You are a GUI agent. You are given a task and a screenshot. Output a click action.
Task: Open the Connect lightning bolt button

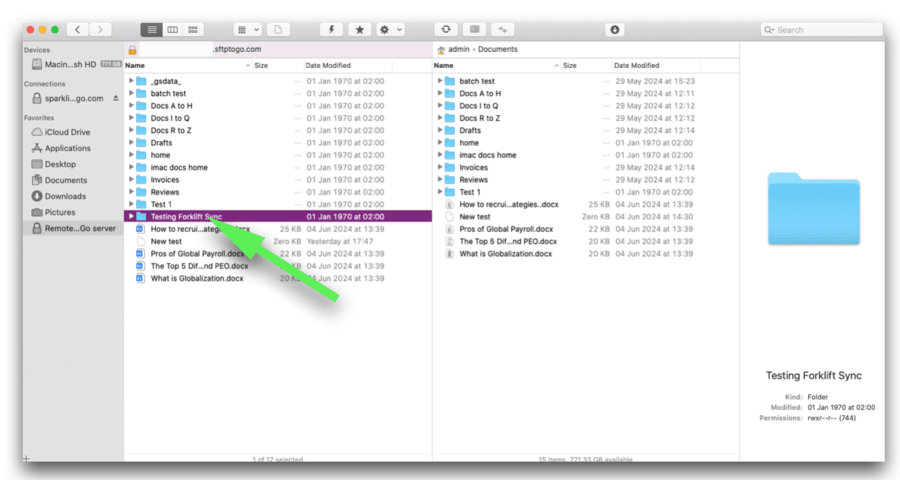pos(331,29)
